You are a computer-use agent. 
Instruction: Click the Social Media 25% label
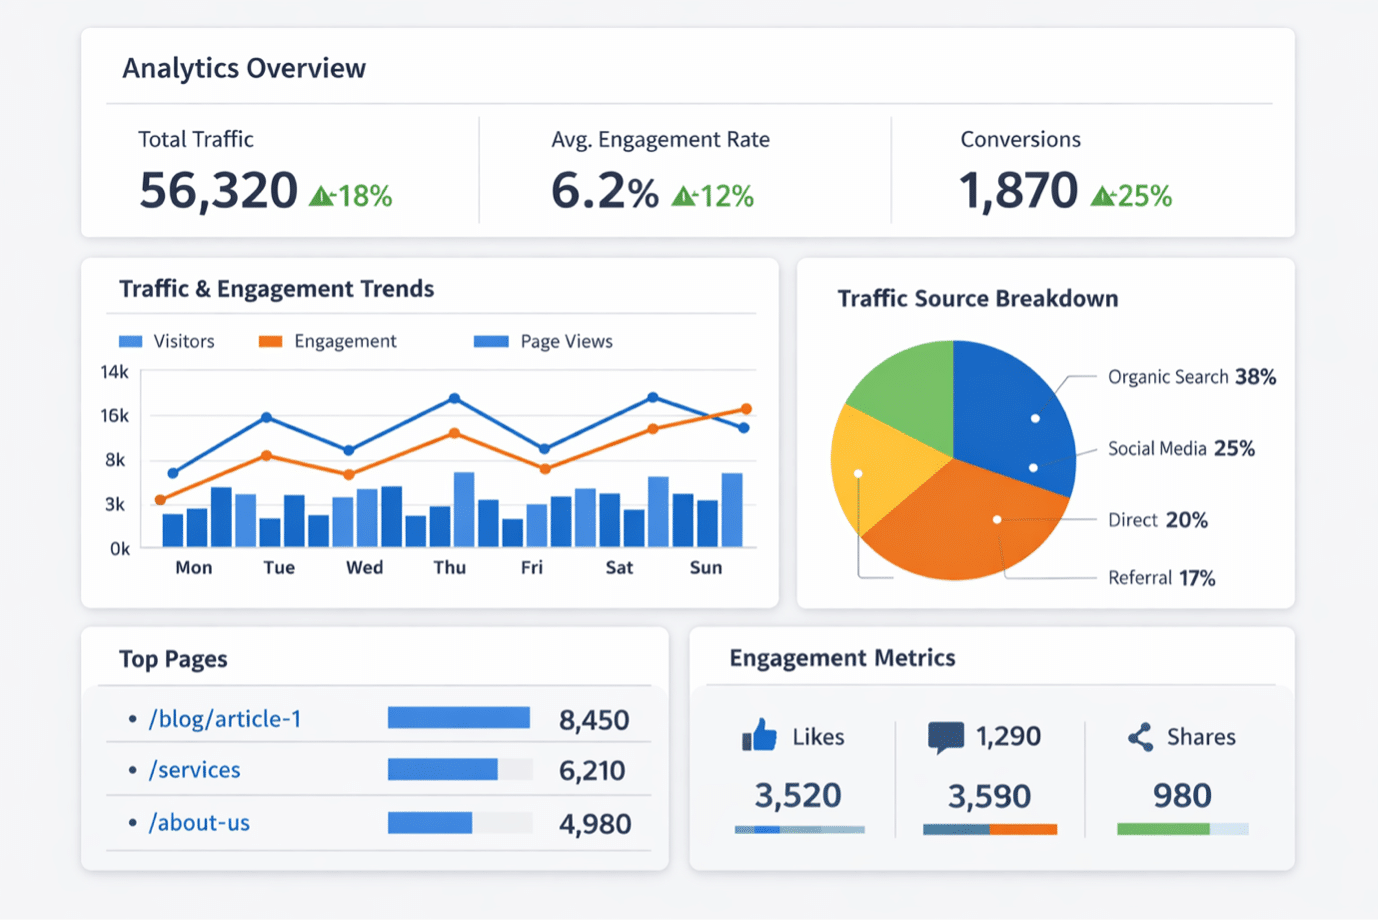click(1181, 449)
